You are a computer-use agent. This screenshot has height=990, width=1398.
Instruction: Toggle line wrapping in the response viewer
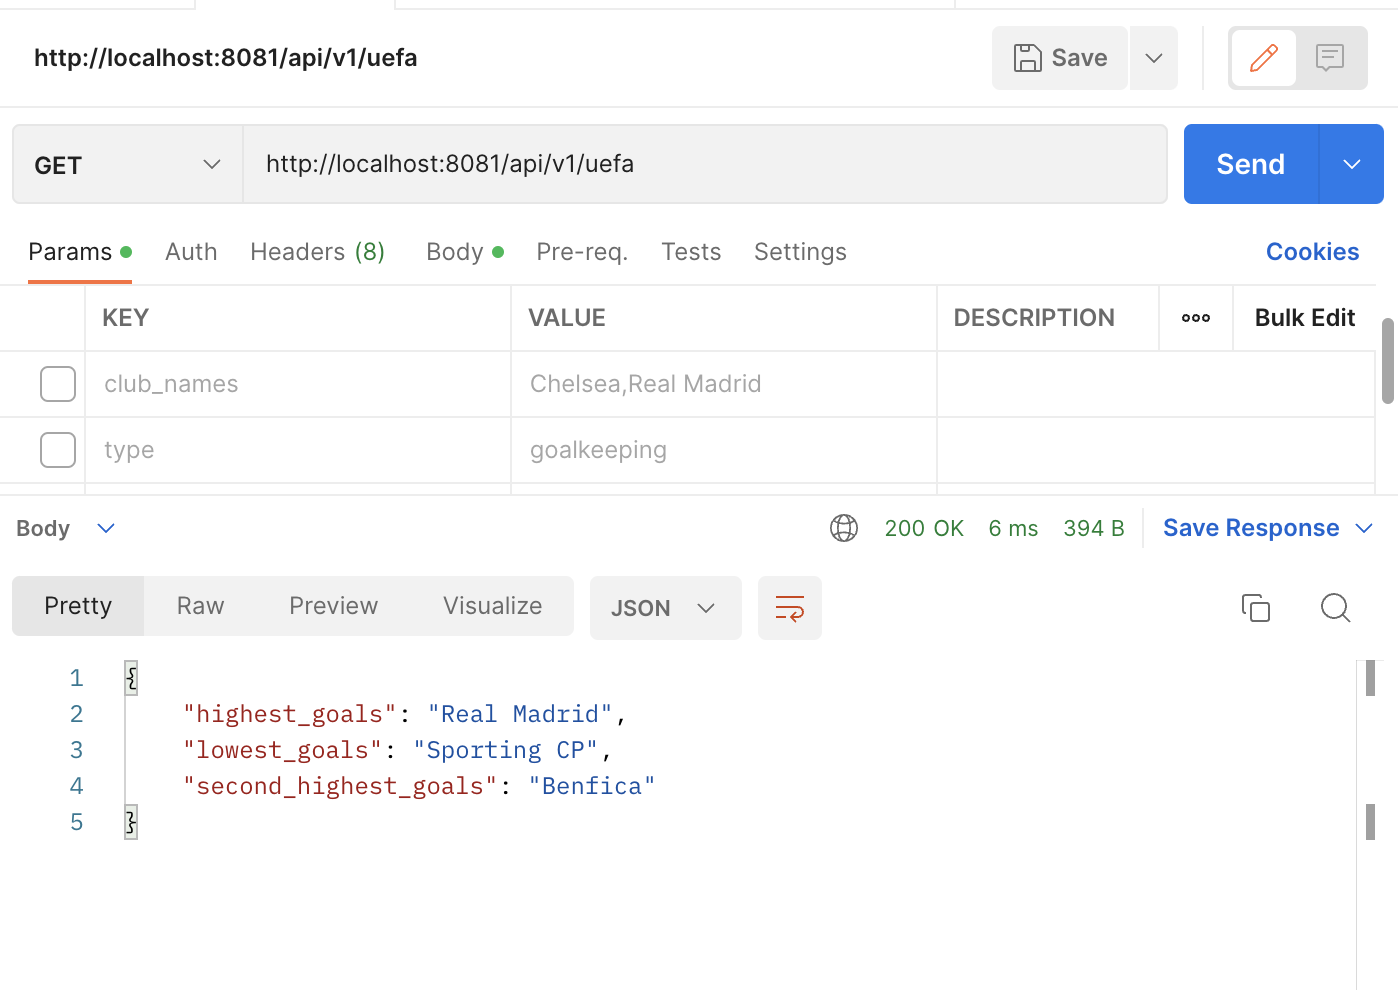789,607
